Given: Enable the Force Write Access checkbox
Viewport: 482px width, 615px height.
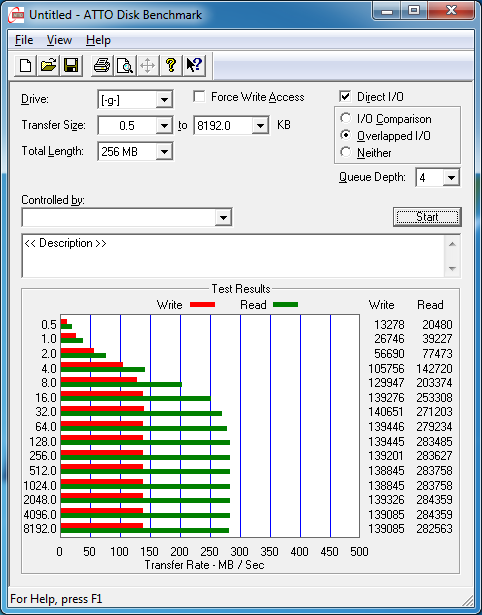Looking at the screenshot, I should [x=199, y=96].
